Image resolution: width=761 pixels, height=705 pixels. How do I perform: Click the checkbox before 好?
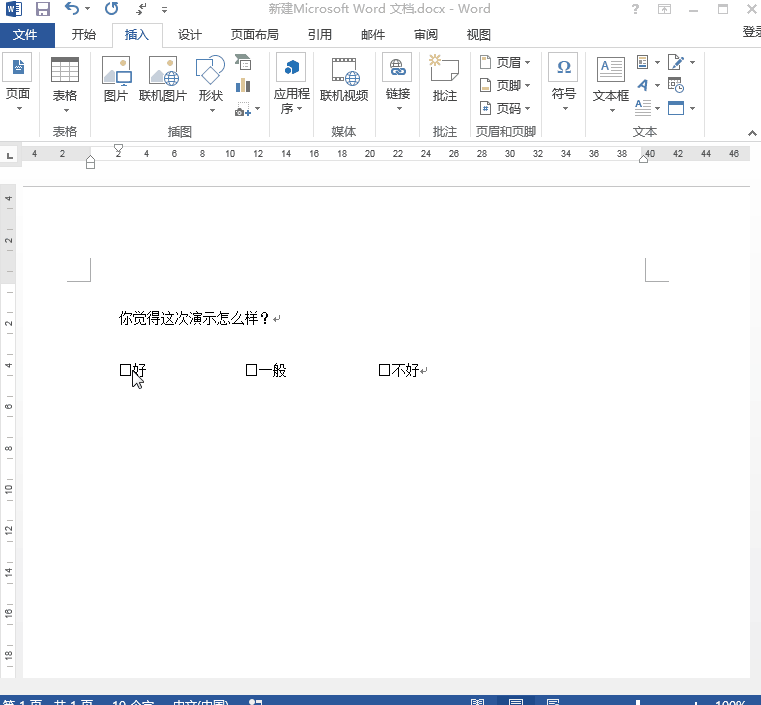pyautogui.click(x=125, y=370)
